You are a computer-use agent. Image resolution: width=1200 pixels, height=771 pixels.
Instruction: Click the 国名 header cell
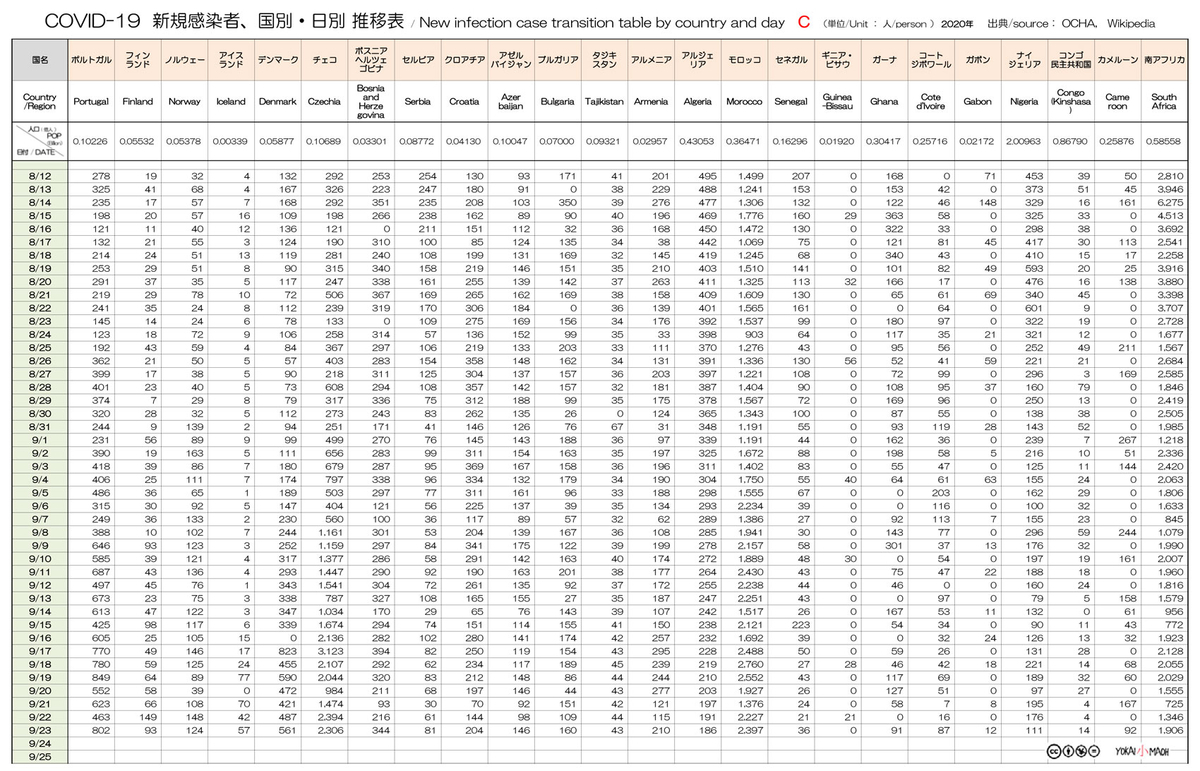tap(41, 60)
